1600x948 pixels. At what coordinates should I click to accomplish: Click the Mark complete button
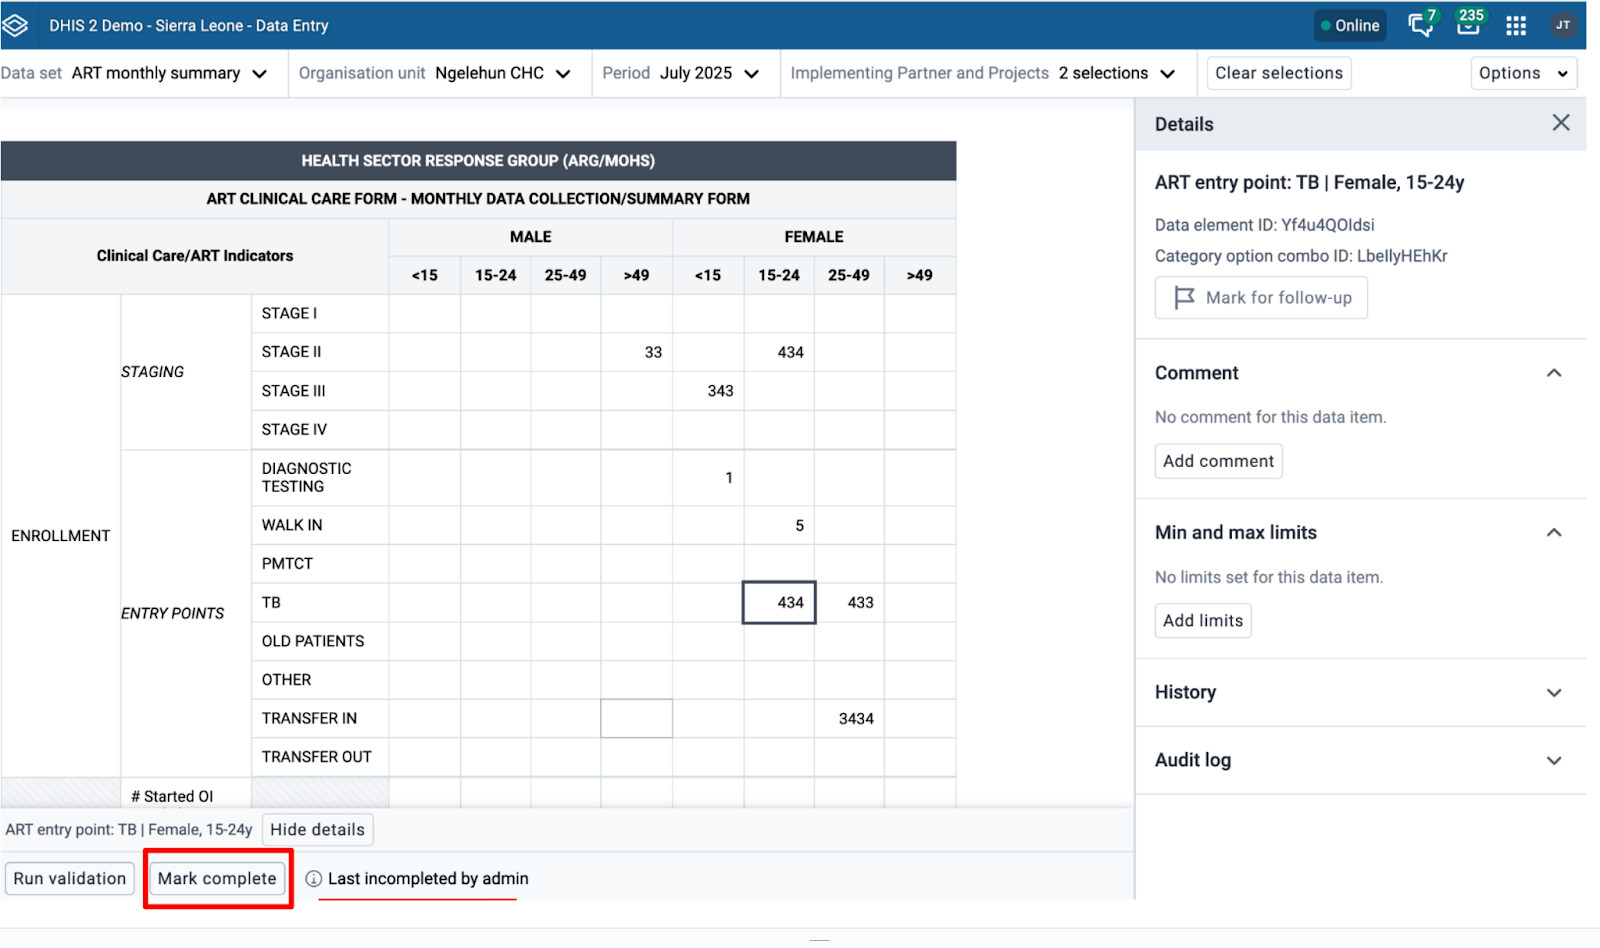click(217, 879)
